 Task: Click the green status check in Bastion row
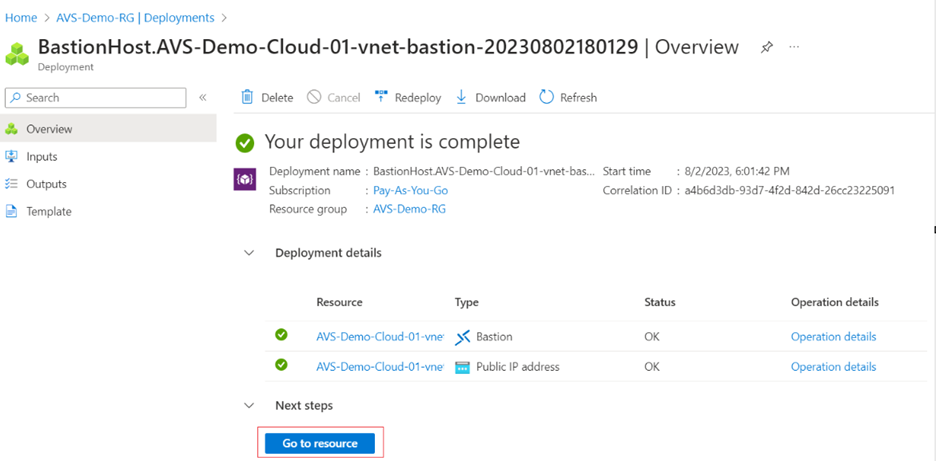coord(281,335)
